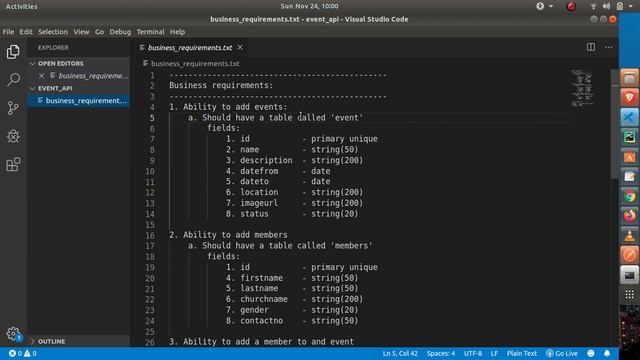Open the Explorer view in activity bar
Image resolution: width=640 pixels, height=360 pixels.
13,52
